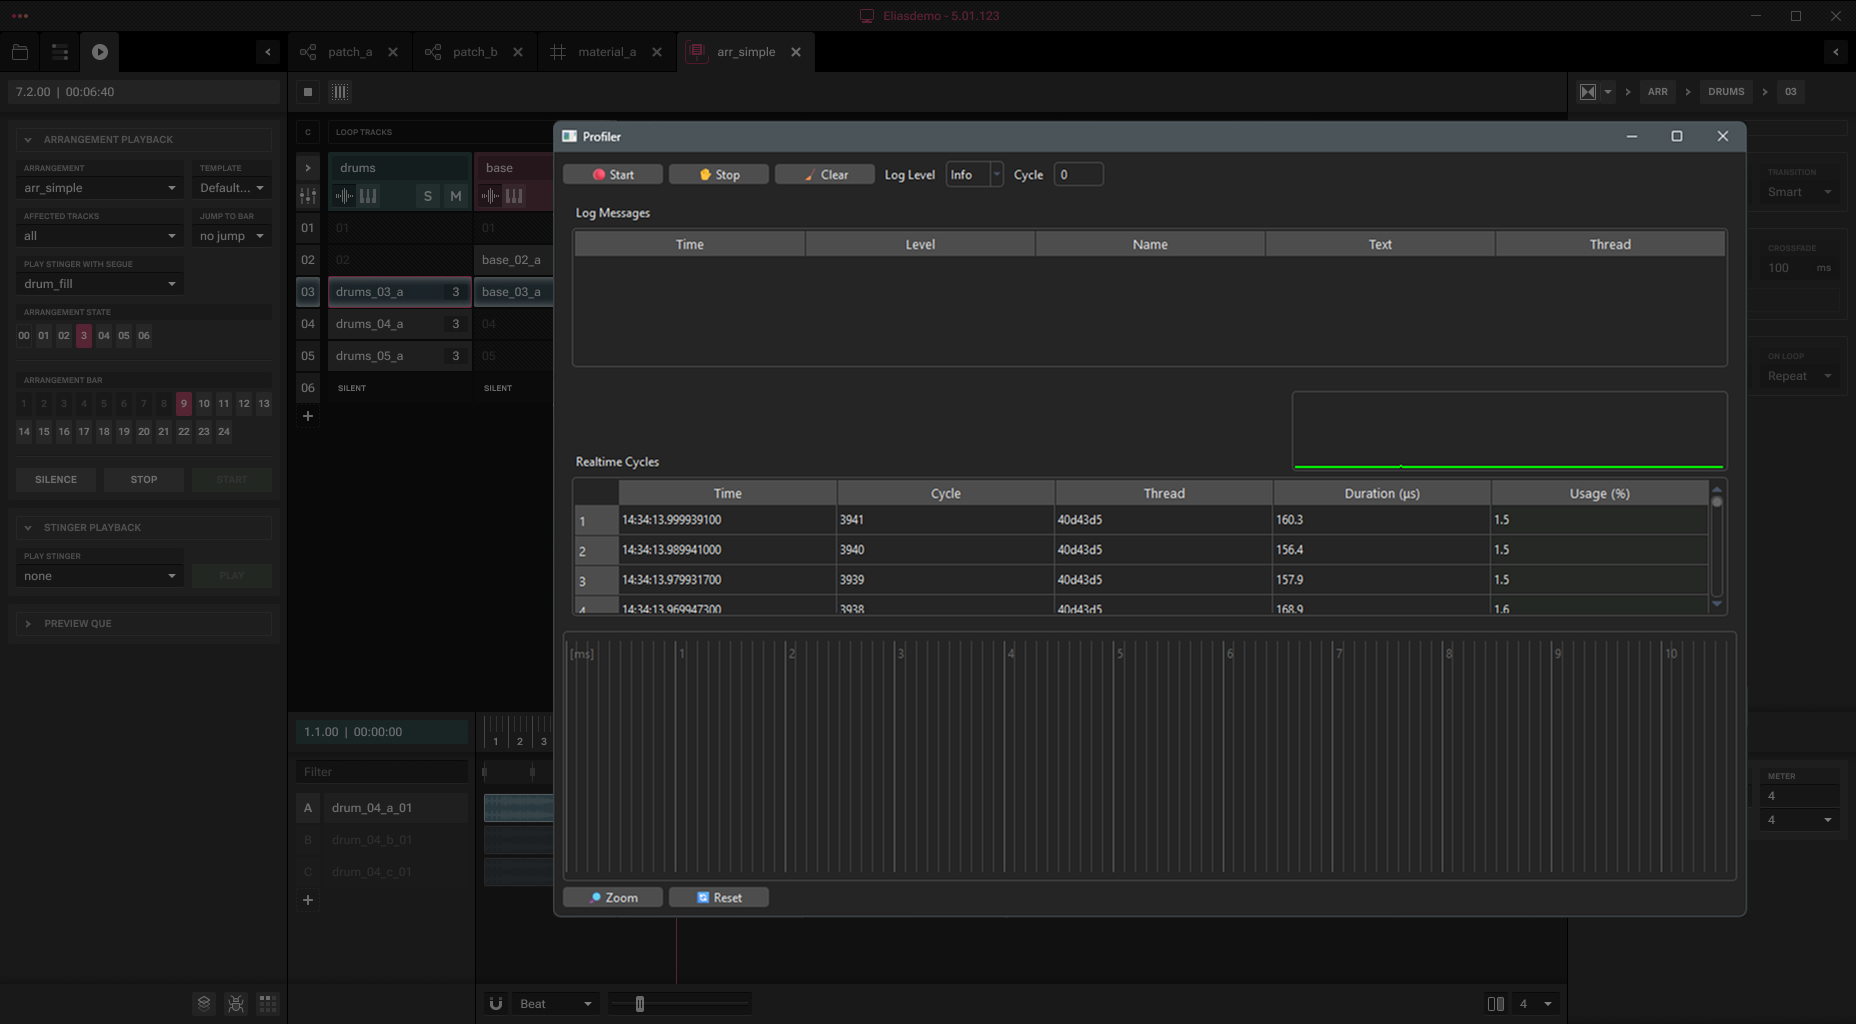Switch to the material_a tab
The height and width of the screenshot is (1024, 1856).
[607, 52]
